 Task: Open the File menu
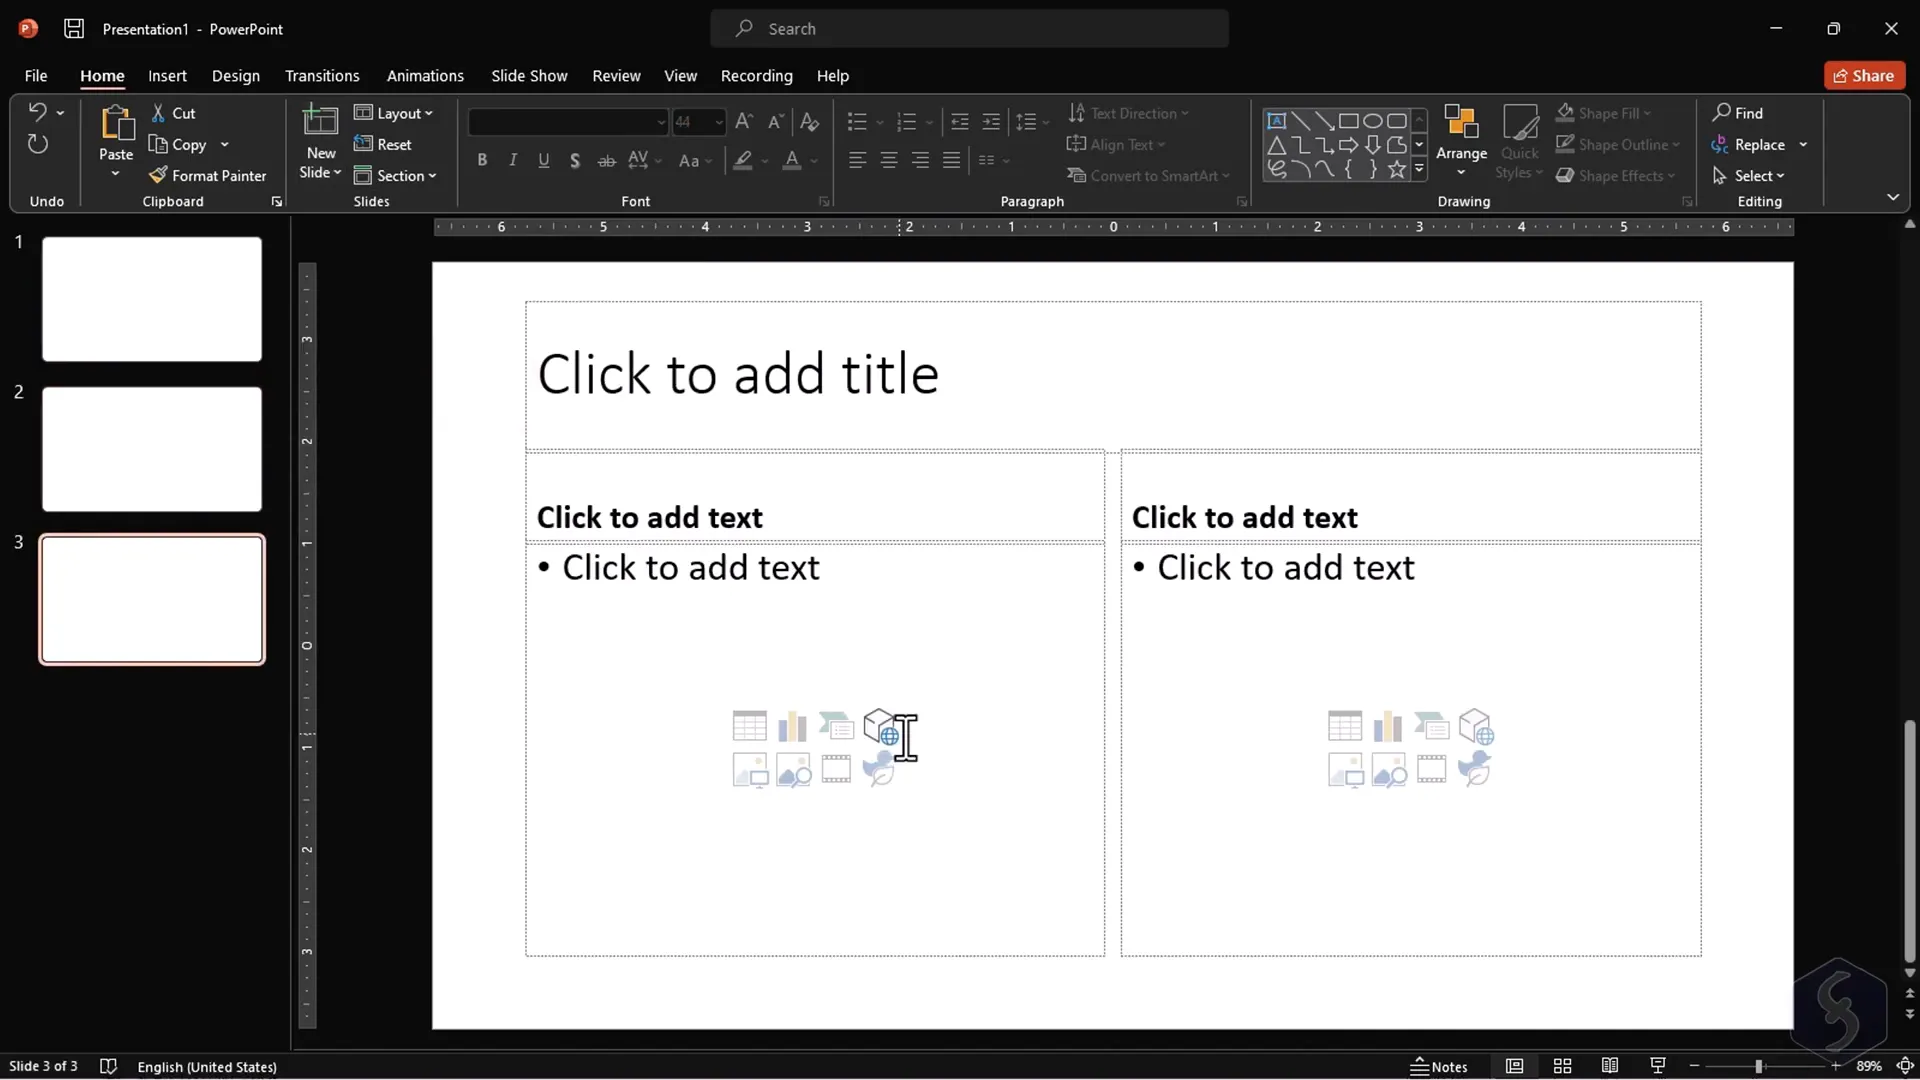[36, 75]
